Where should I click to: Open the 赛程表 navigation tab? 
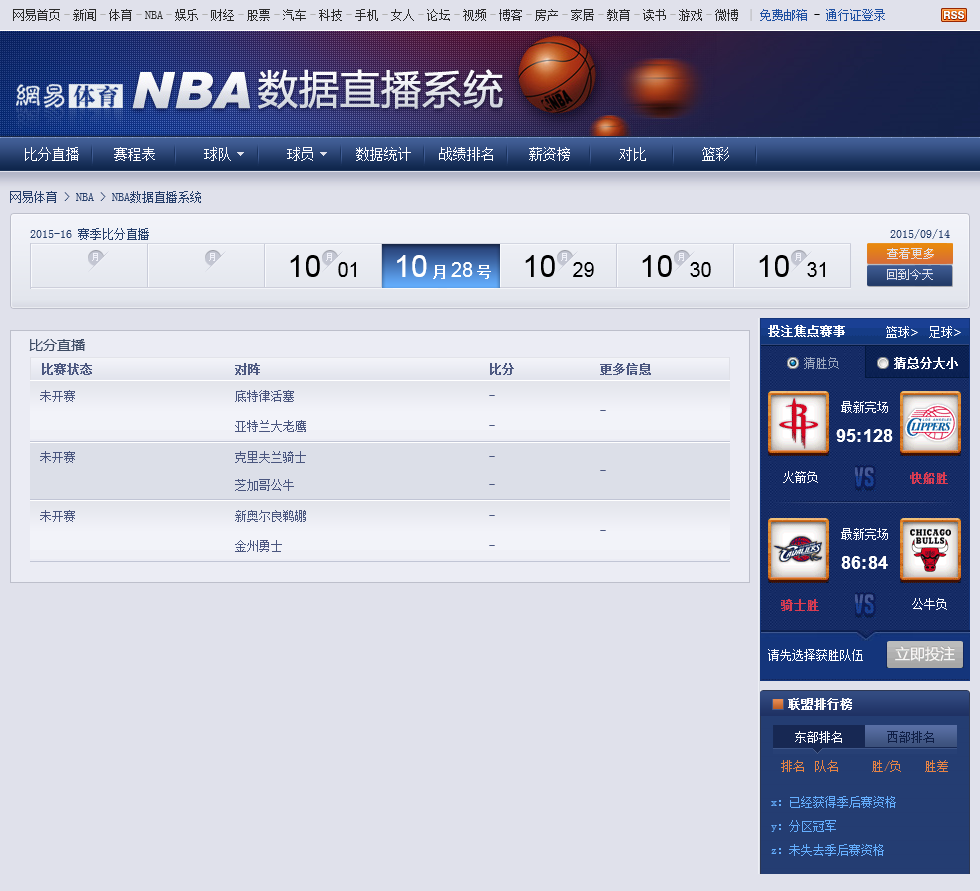click(134, 154)
